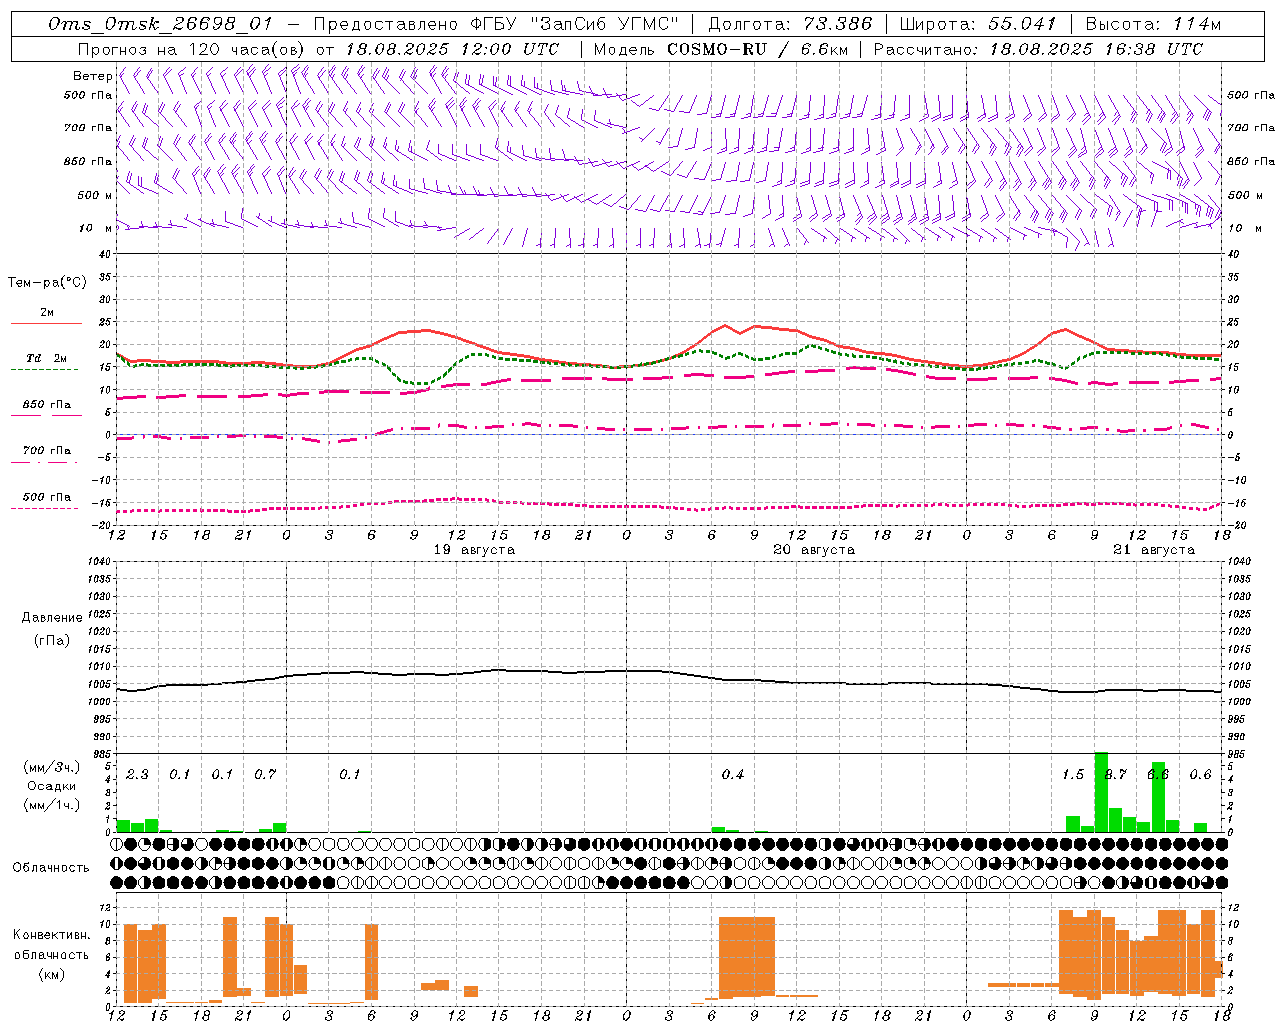1280x1024 pixels.
Task: Click the (мм/3ч.) precipitation unit label
Action: 52,767
